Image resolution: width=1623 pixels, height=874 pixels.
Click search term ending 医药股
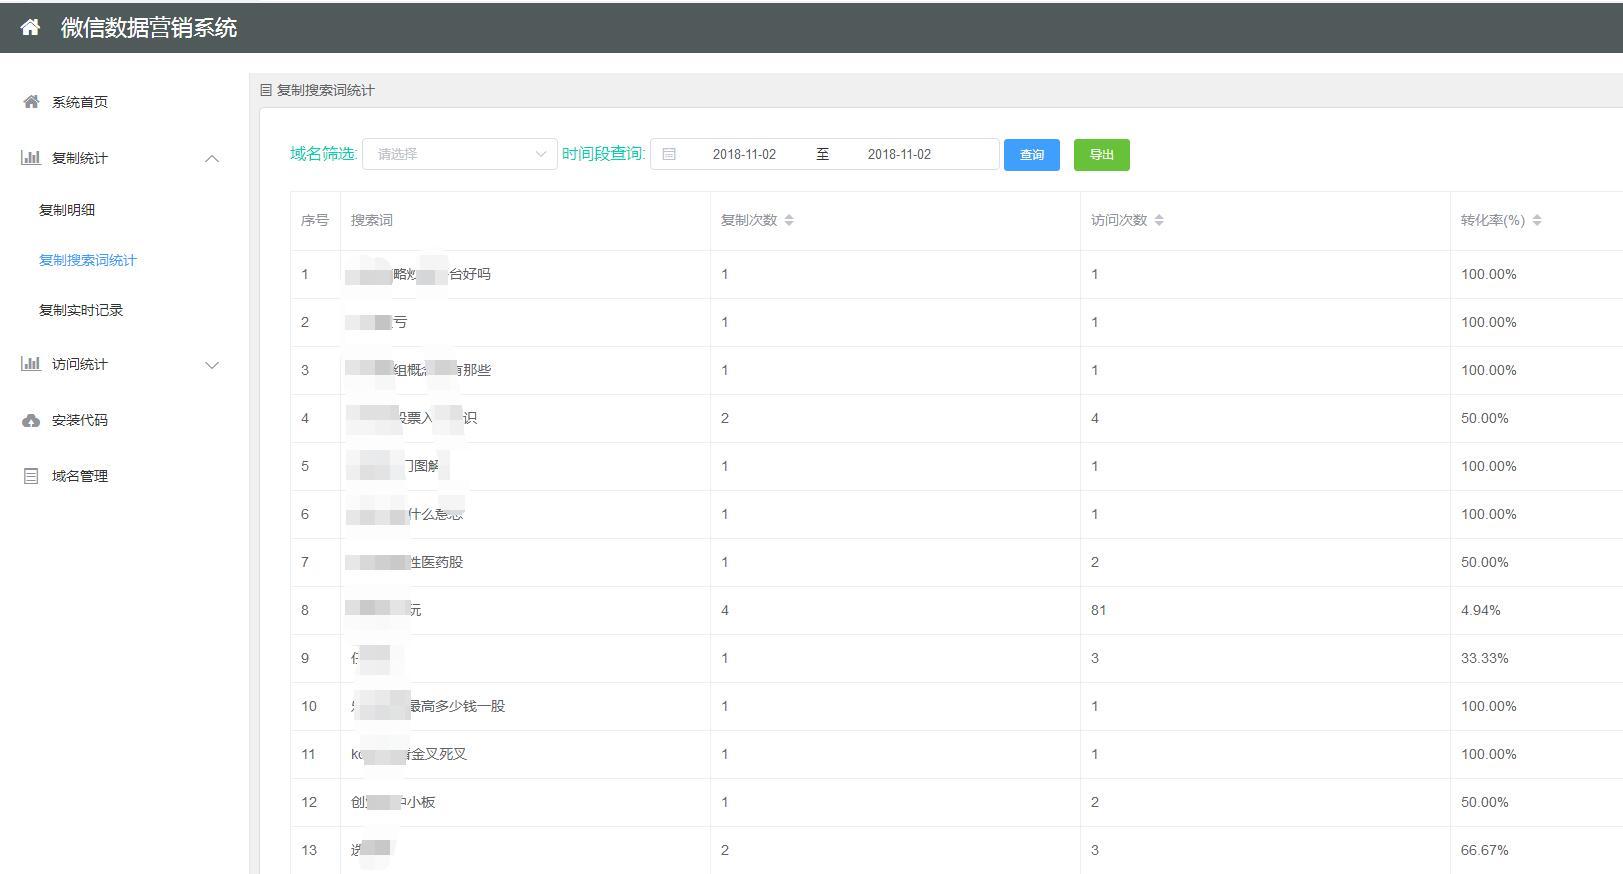point(405,562)
